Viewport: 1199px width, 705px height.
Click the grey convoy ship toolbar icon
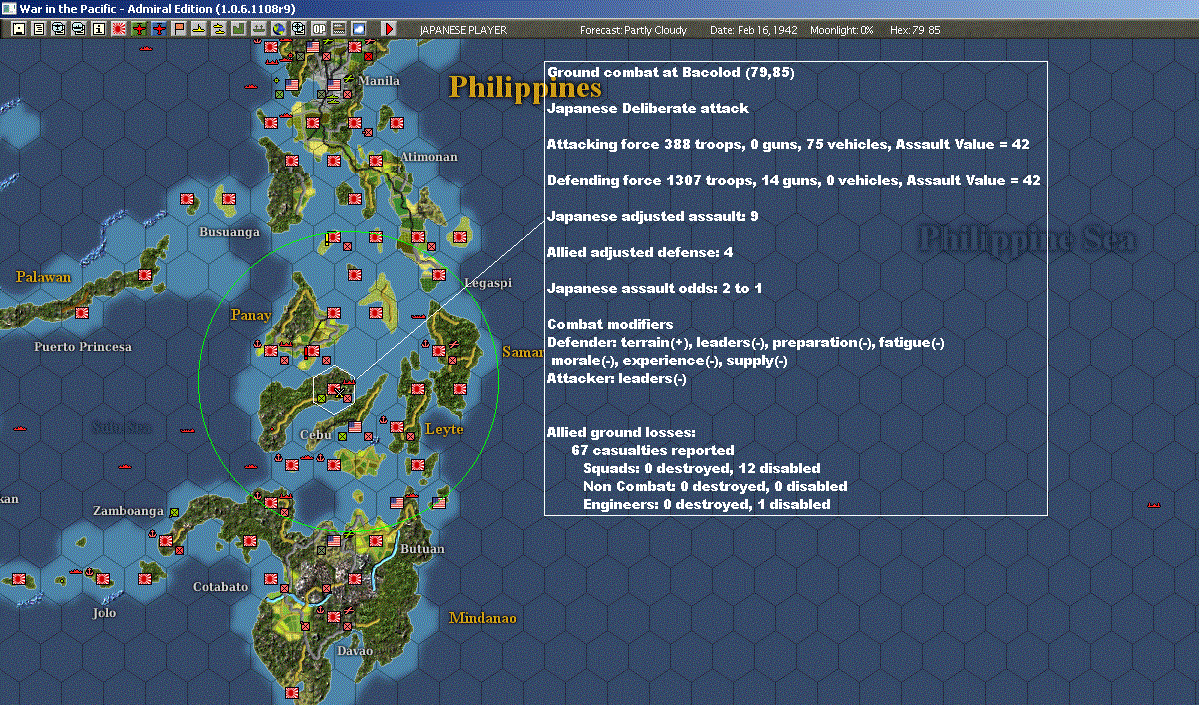(258, 29)
